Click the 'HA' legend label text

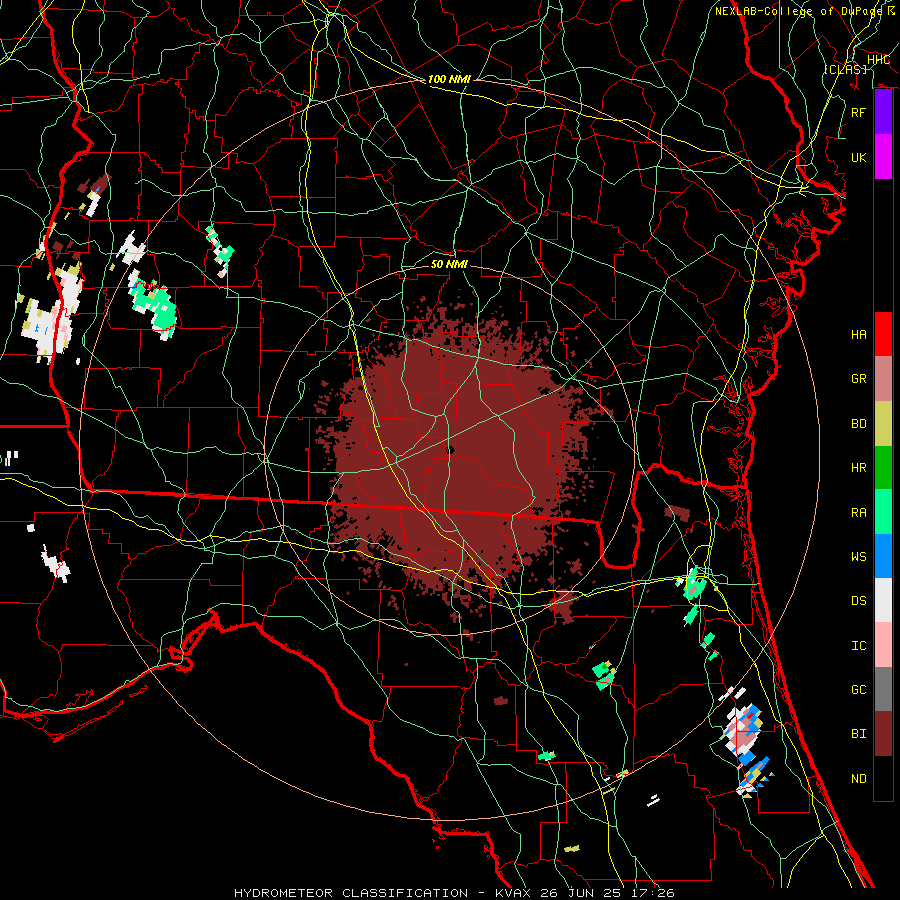859,334
